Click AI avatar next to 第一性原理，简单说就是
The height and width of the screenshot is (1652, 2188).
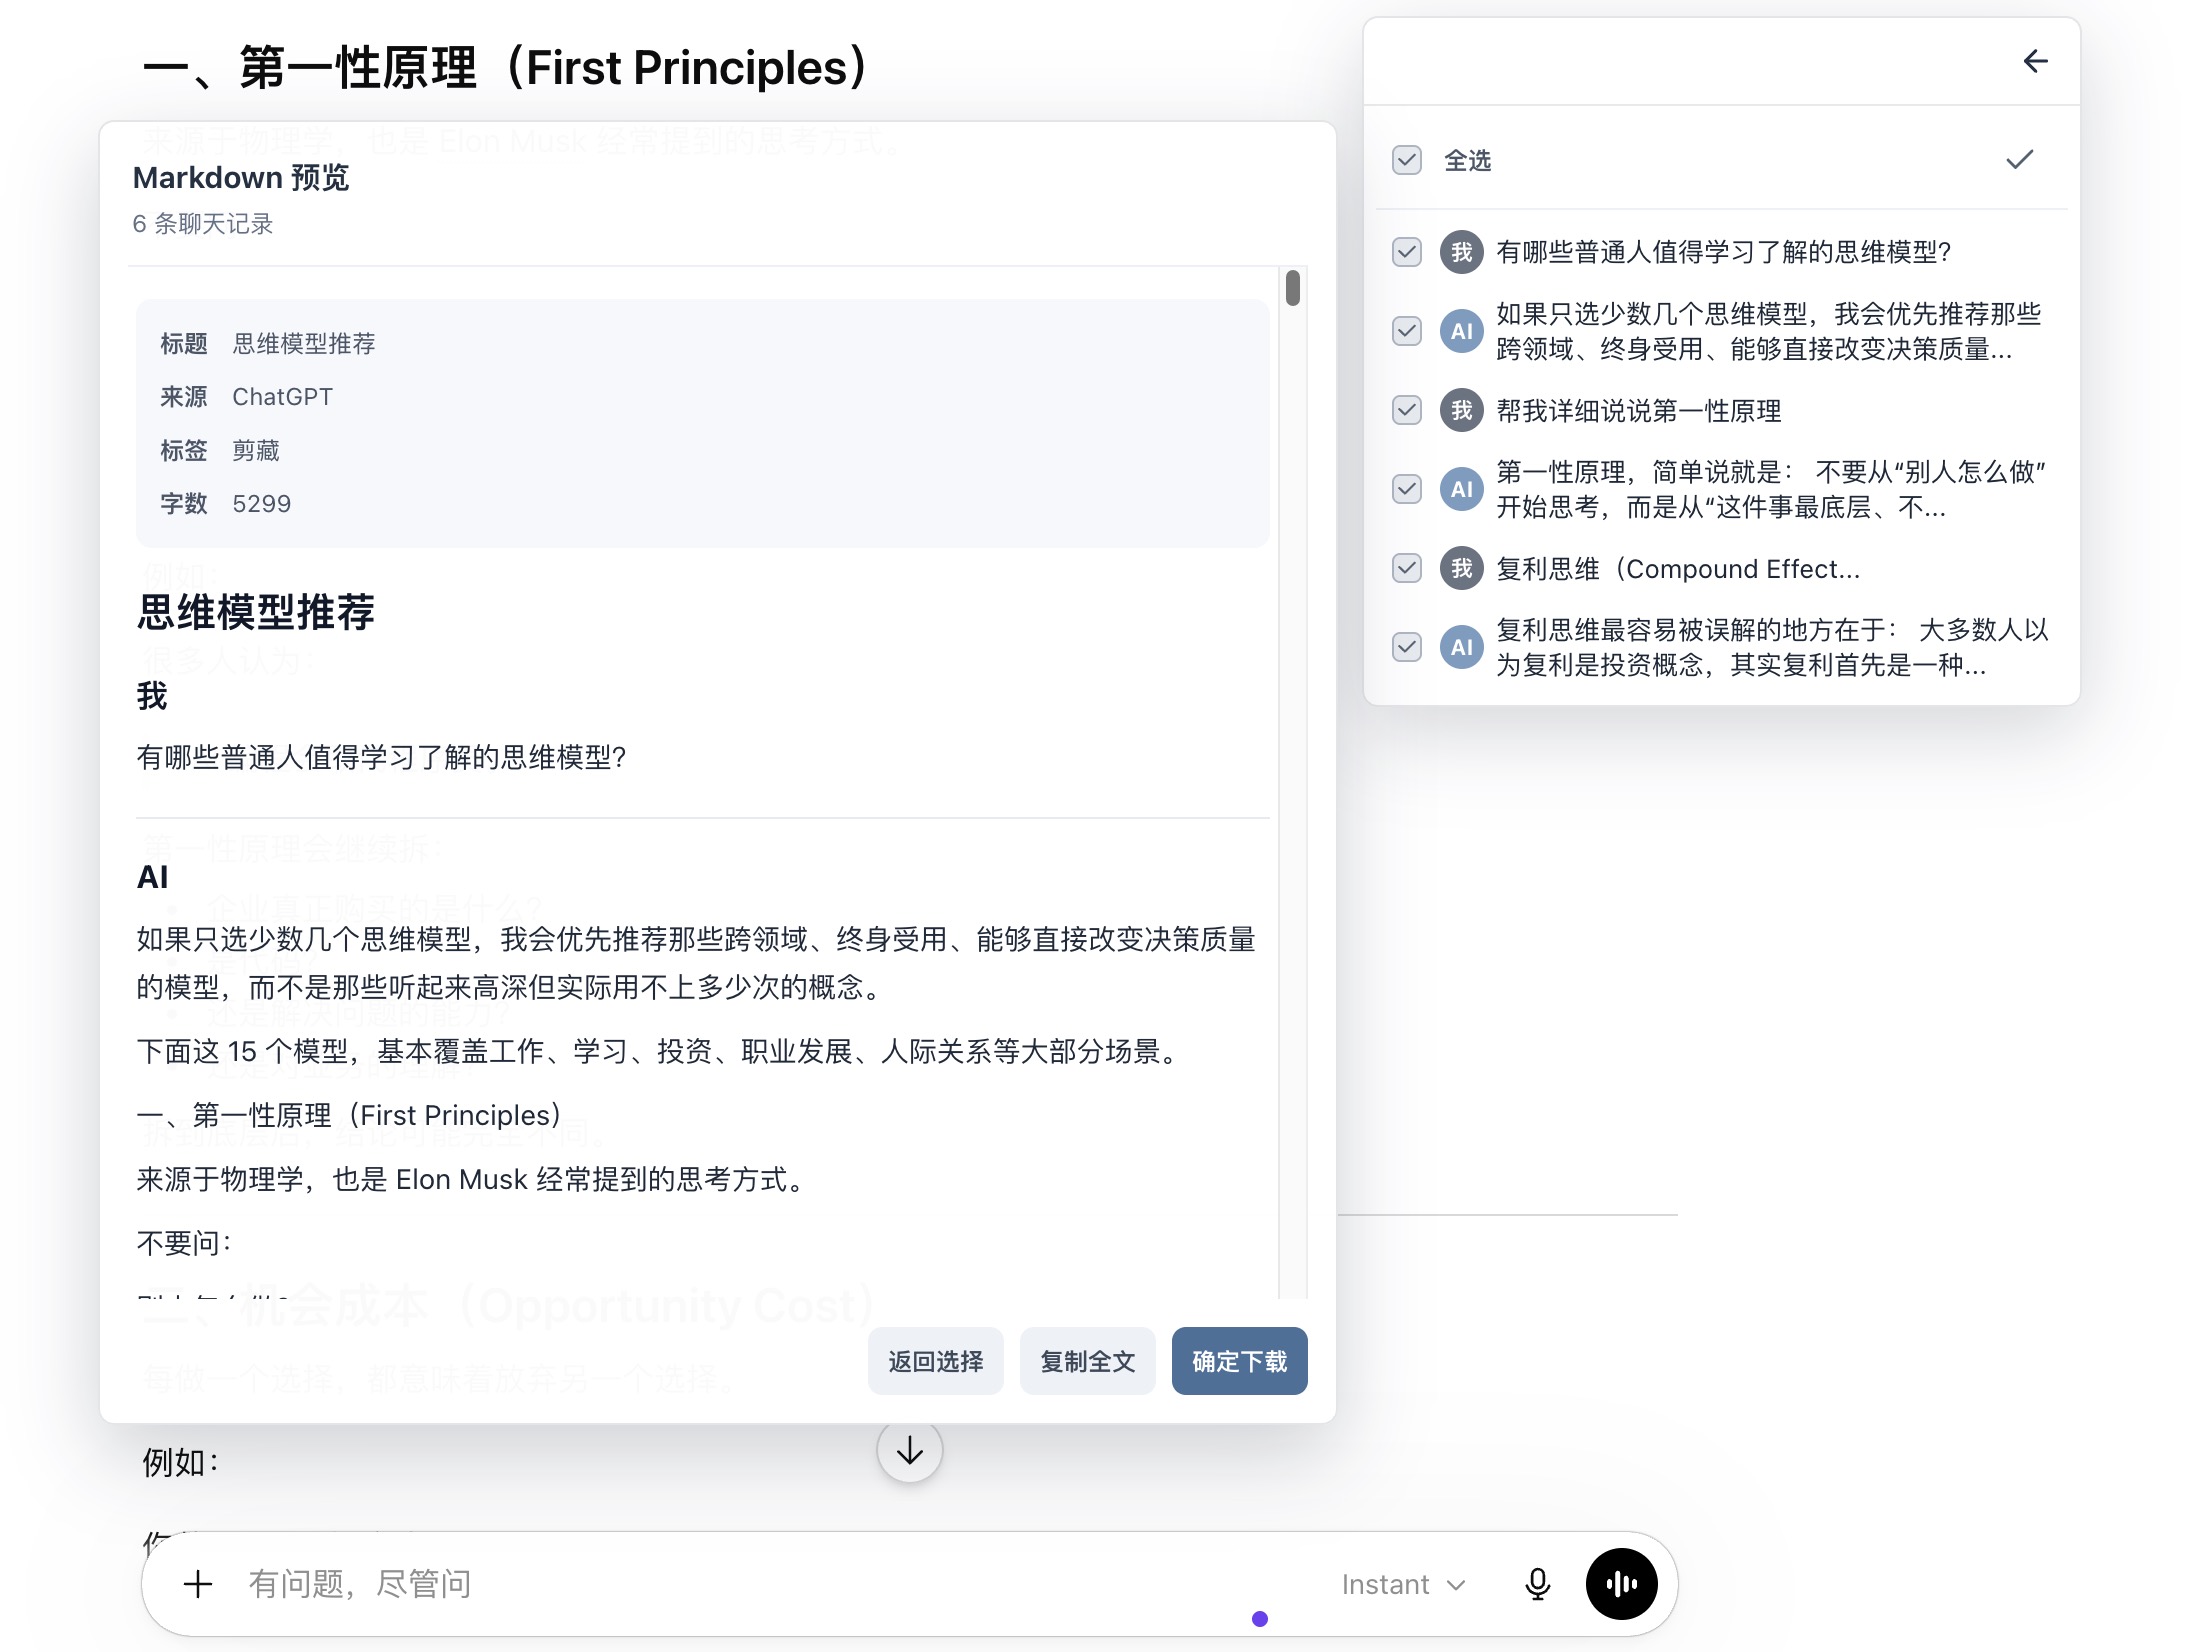[x=1461, y=489]
